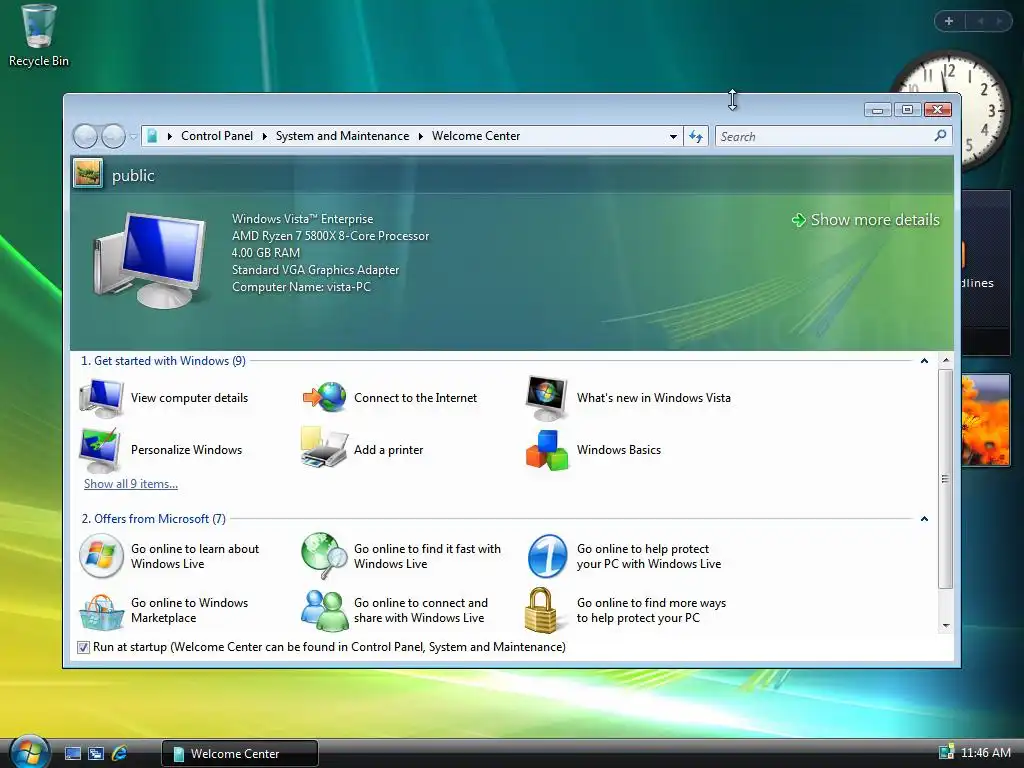
Task: Click Control Panel breadcrumb
Action: 217,136
